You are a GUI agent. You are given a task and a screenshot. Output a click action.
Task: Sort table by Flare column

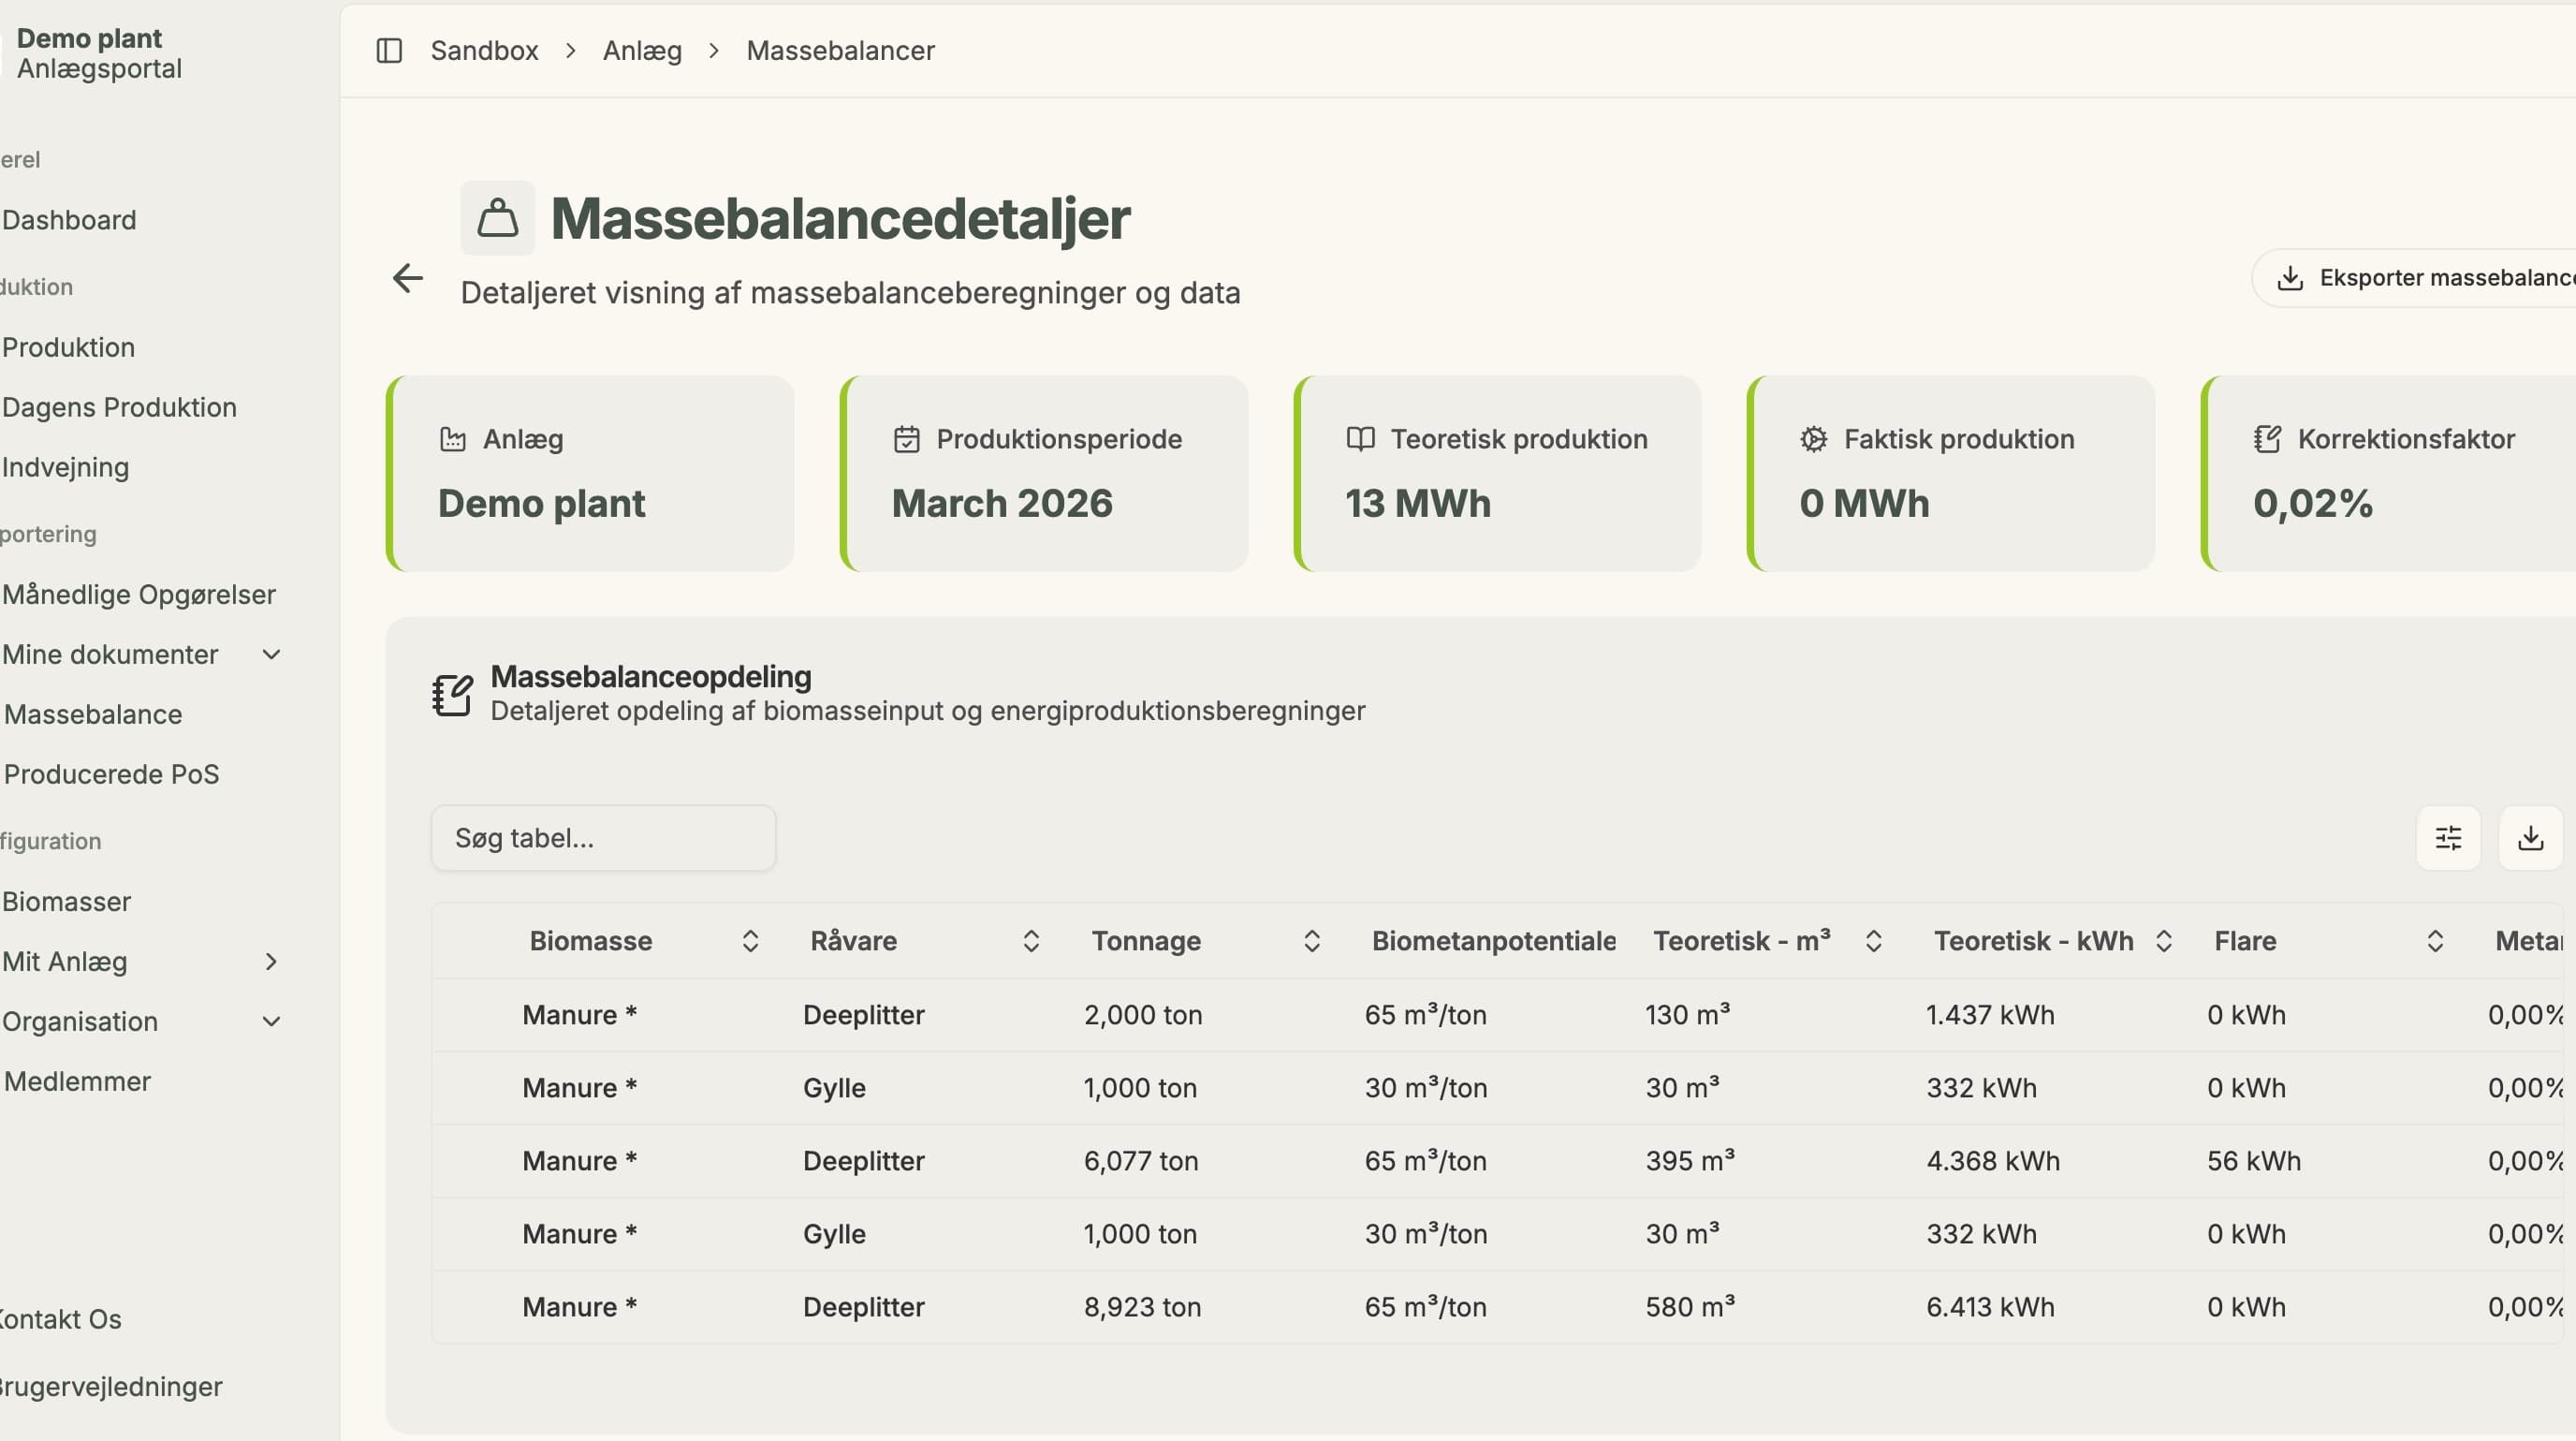tap(2435, 941)
